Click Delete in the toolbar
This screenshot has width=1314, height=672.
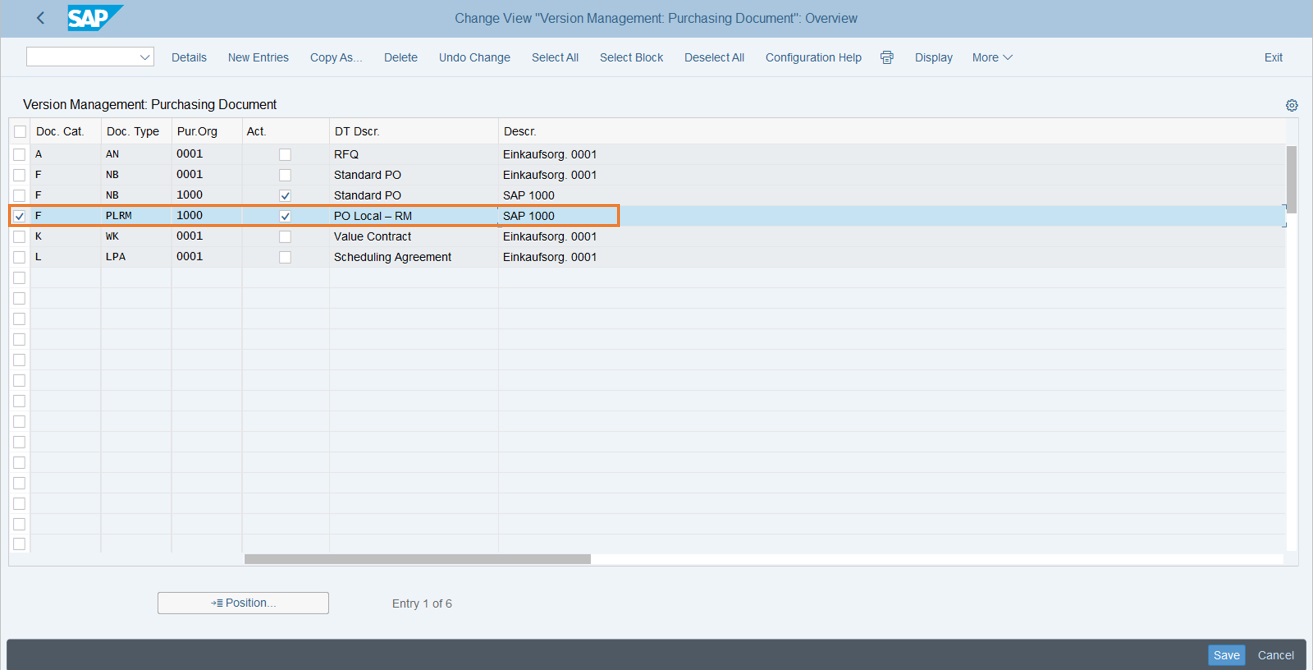pyautogui.click(x=400, y=57)
